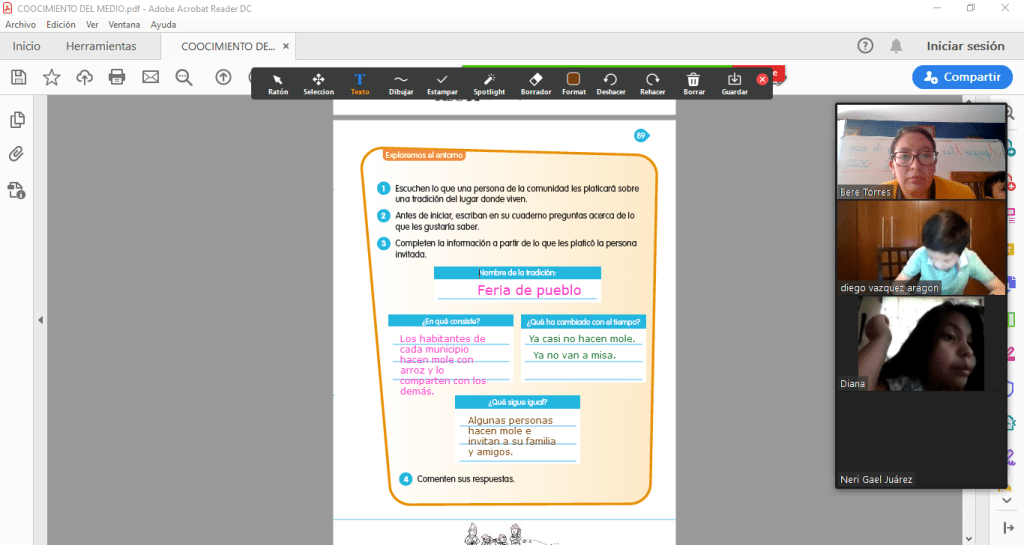Click the print icon in Acrobat toolbar
This screenshot has width=1024, height=545.
[117, 77]
